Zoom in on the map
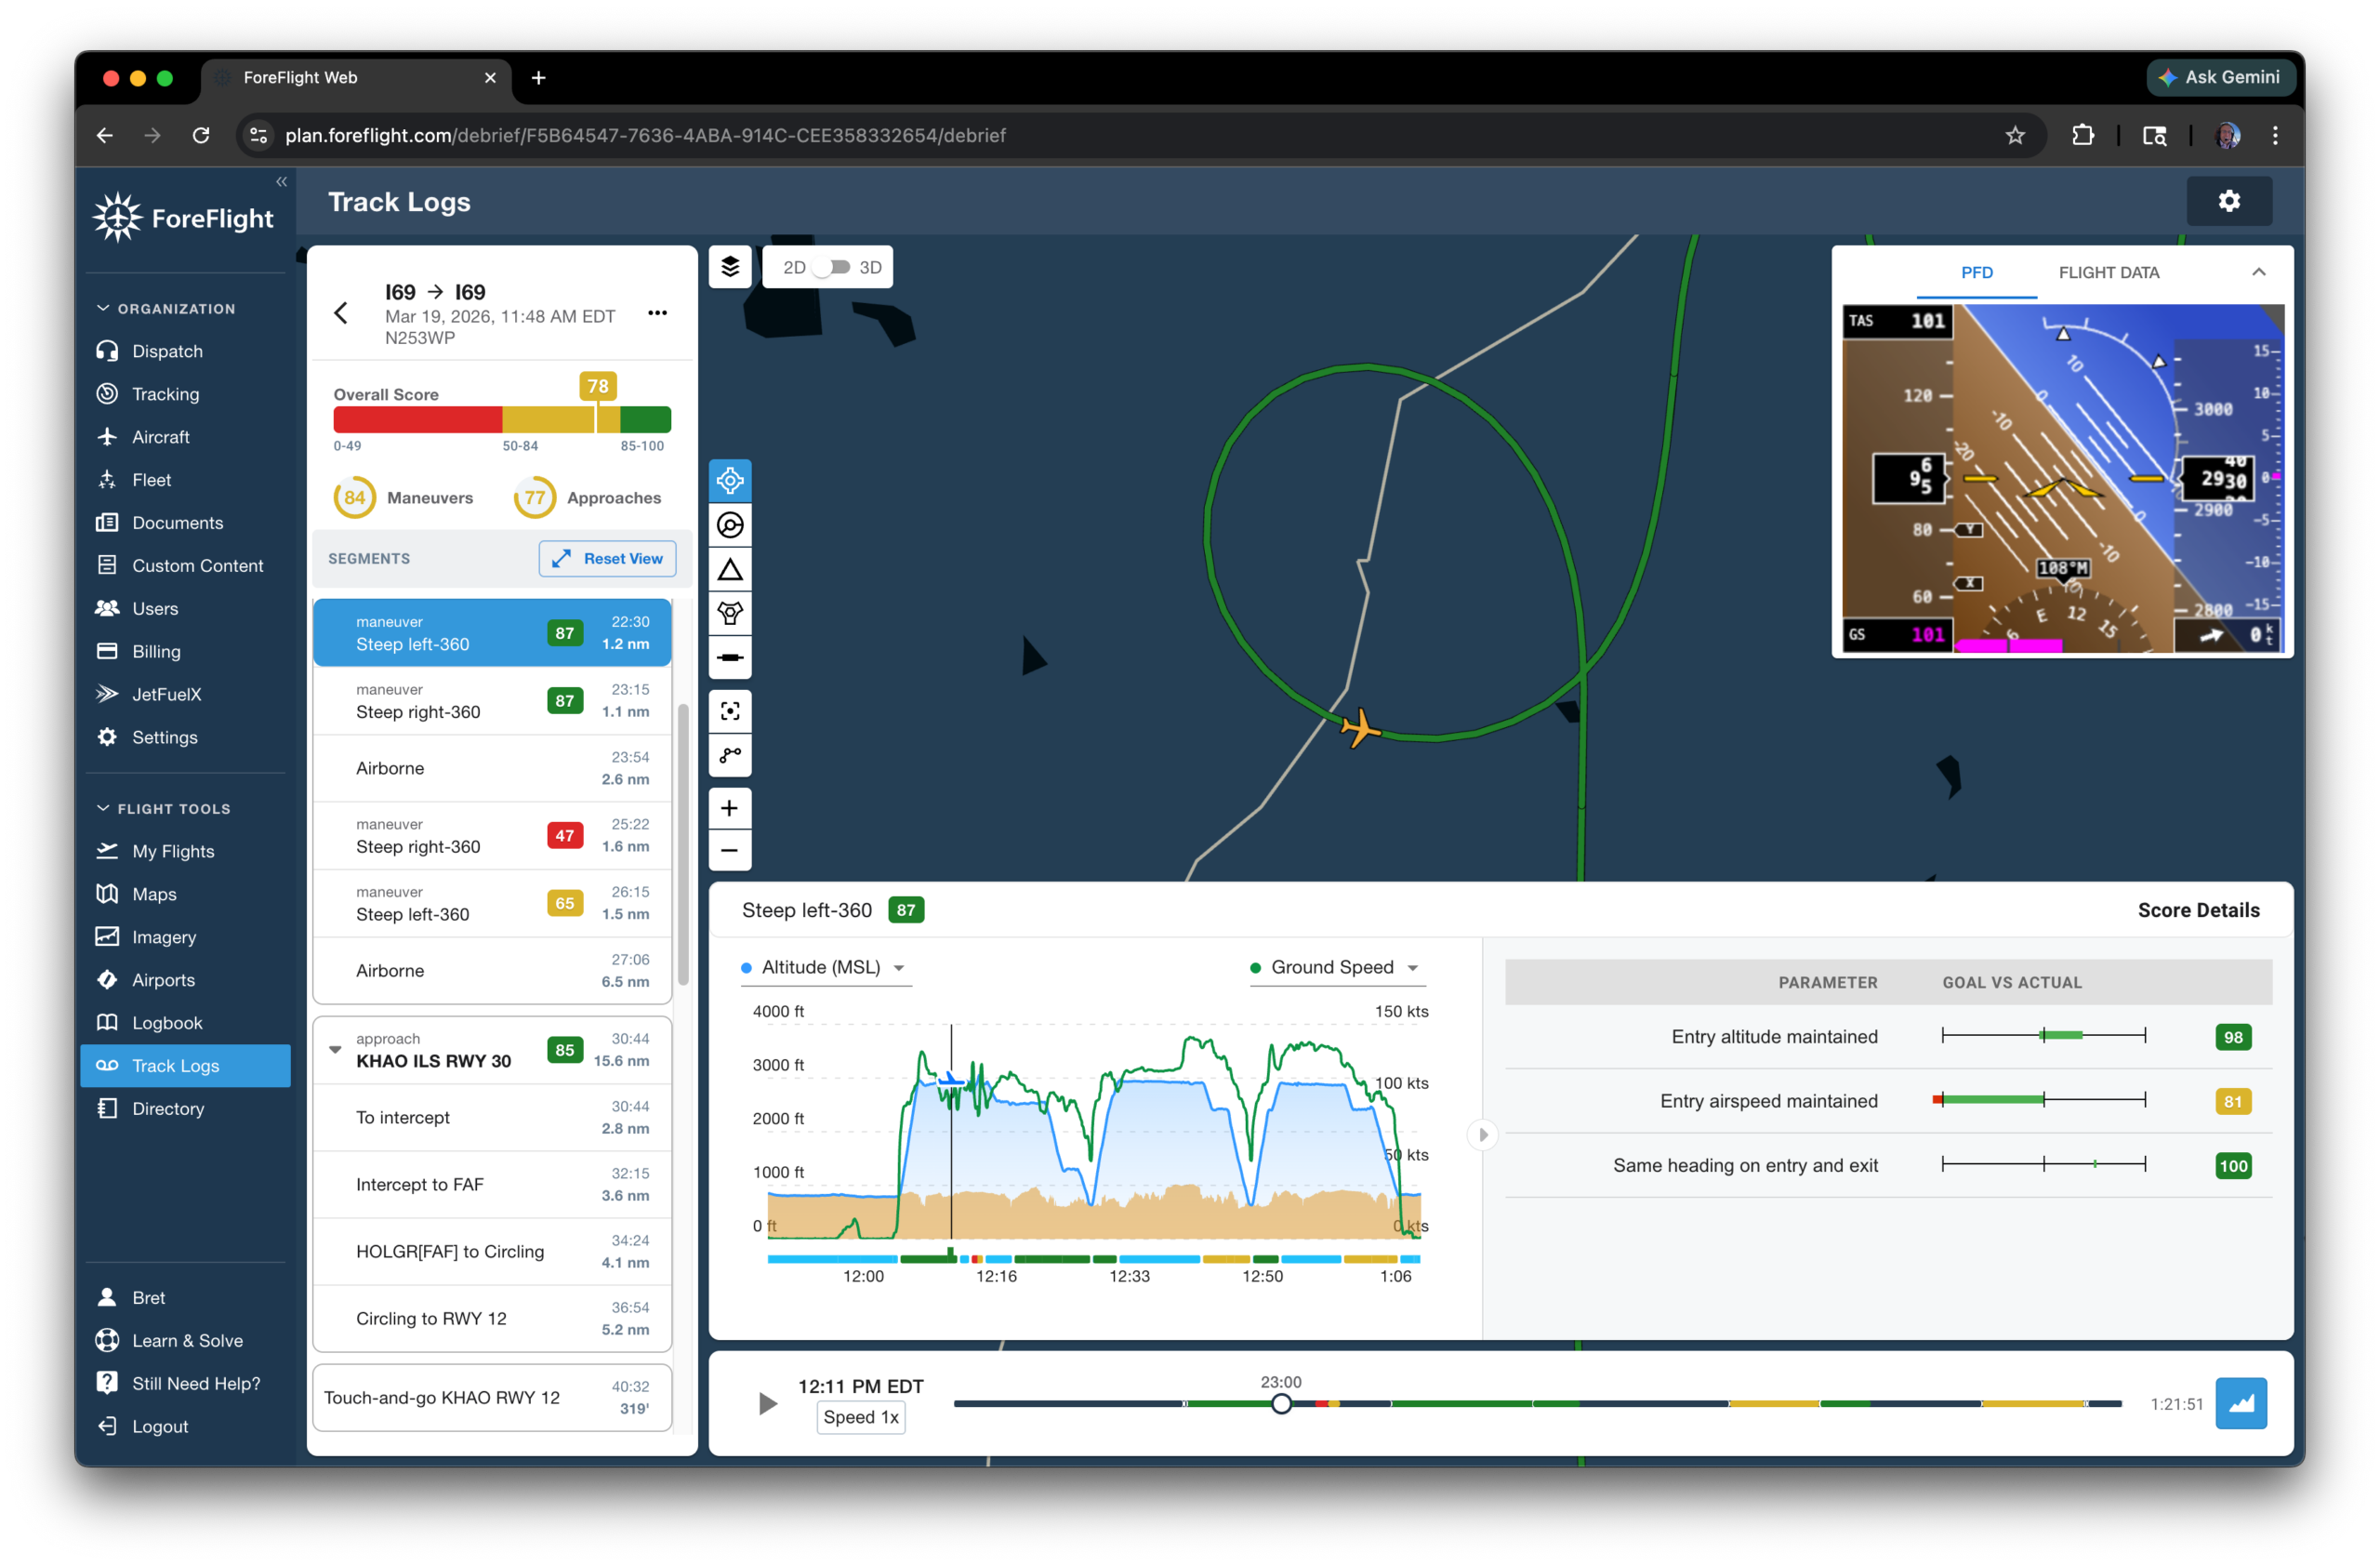The image size is (2380, 1566). 730,808
